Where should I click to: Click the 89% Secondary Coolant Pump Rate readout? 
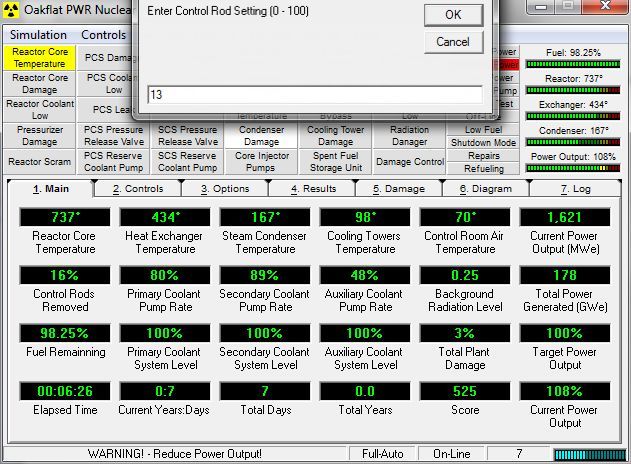pyautogui.click(x=265, y=275)
